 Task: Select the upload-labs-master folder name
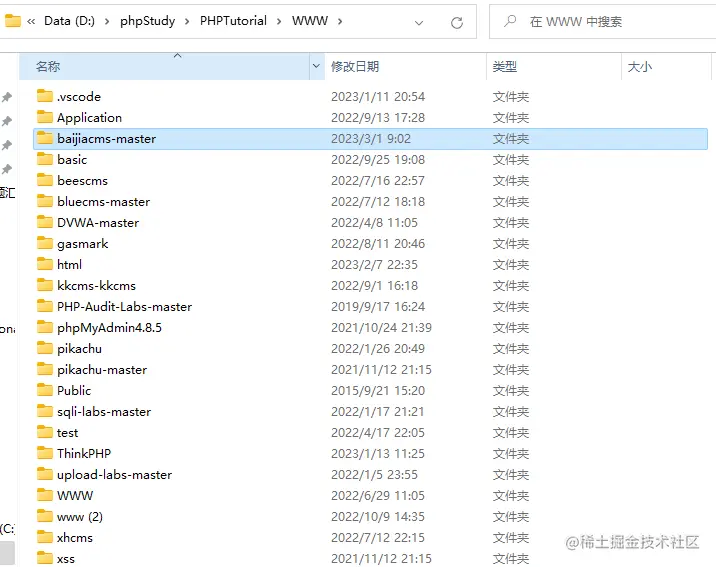(x=114, y=475)
